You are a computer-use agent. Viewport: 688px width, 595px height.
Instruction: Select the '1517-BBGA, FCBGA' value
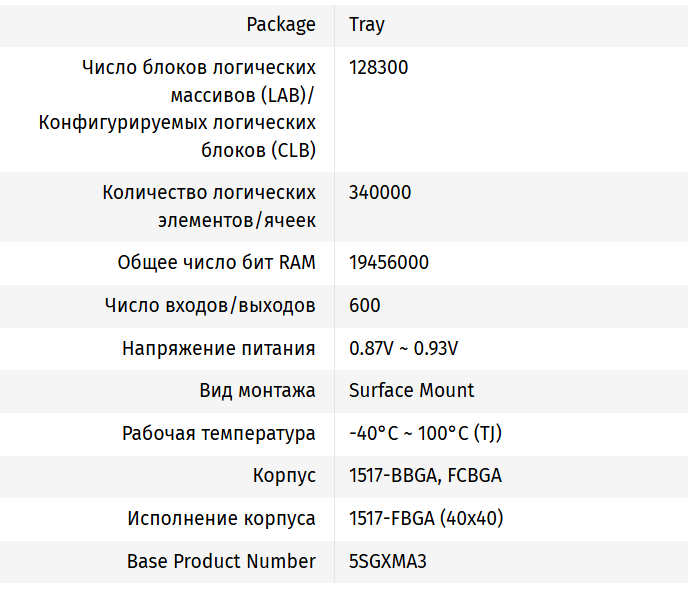(425, 476)
